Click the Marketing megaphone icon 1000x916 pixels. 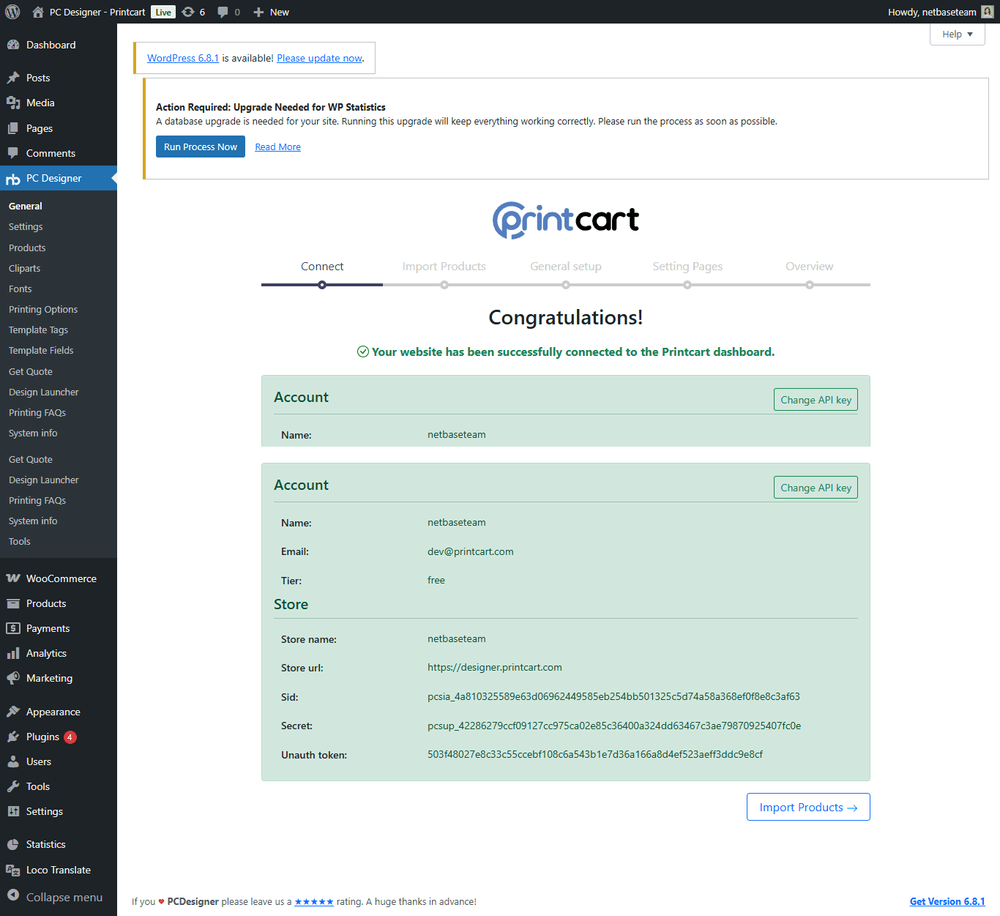[13, 679]
